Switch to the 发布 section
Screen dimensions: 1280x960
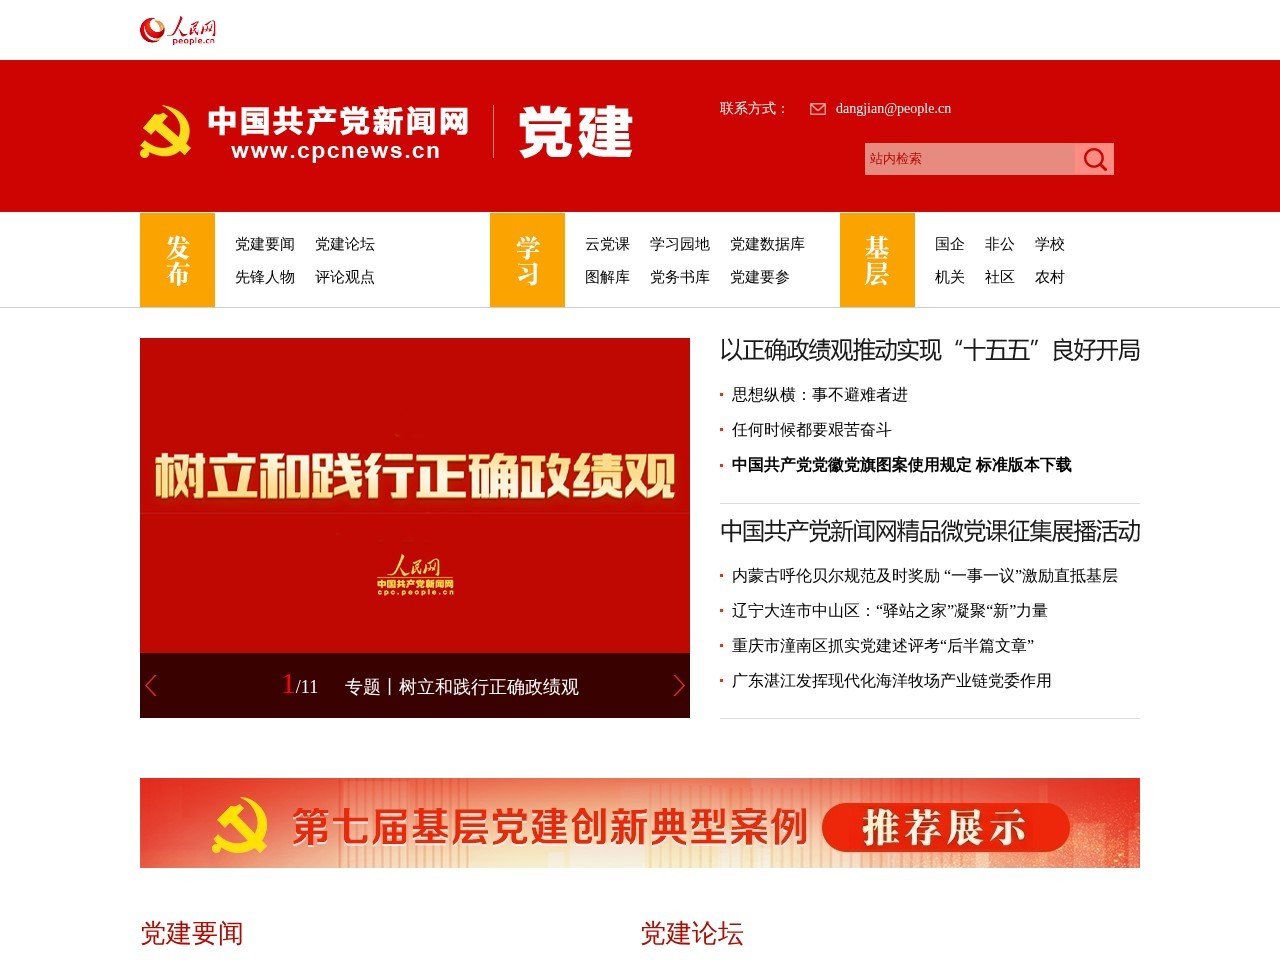click(177, 259)
